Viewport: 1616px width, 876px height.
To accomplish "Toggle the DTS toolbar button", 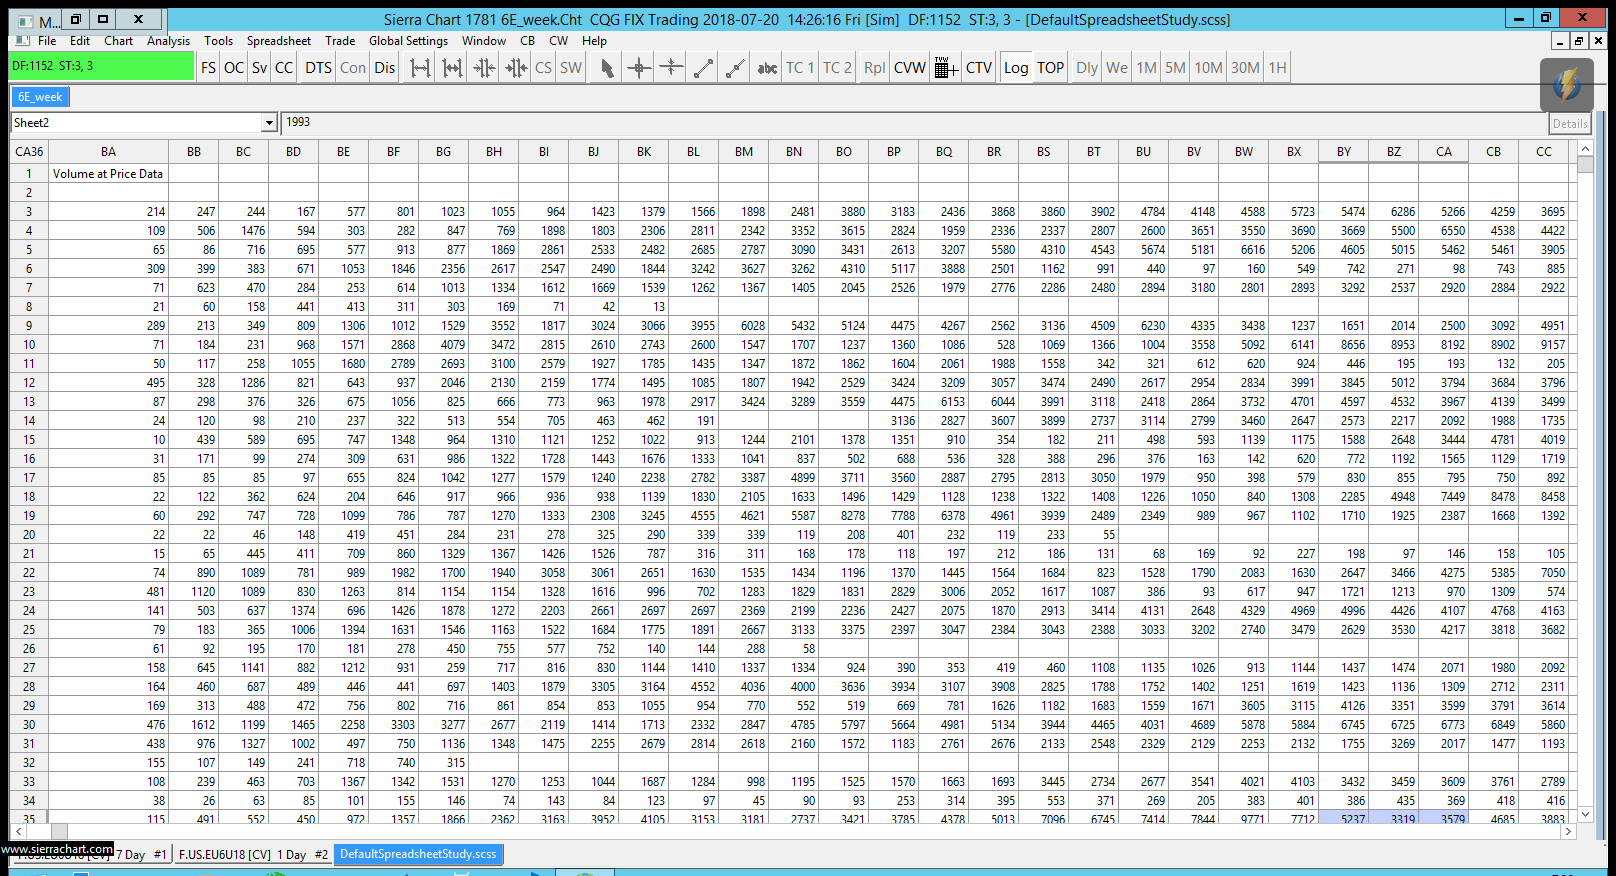I will tap(318, 68).
